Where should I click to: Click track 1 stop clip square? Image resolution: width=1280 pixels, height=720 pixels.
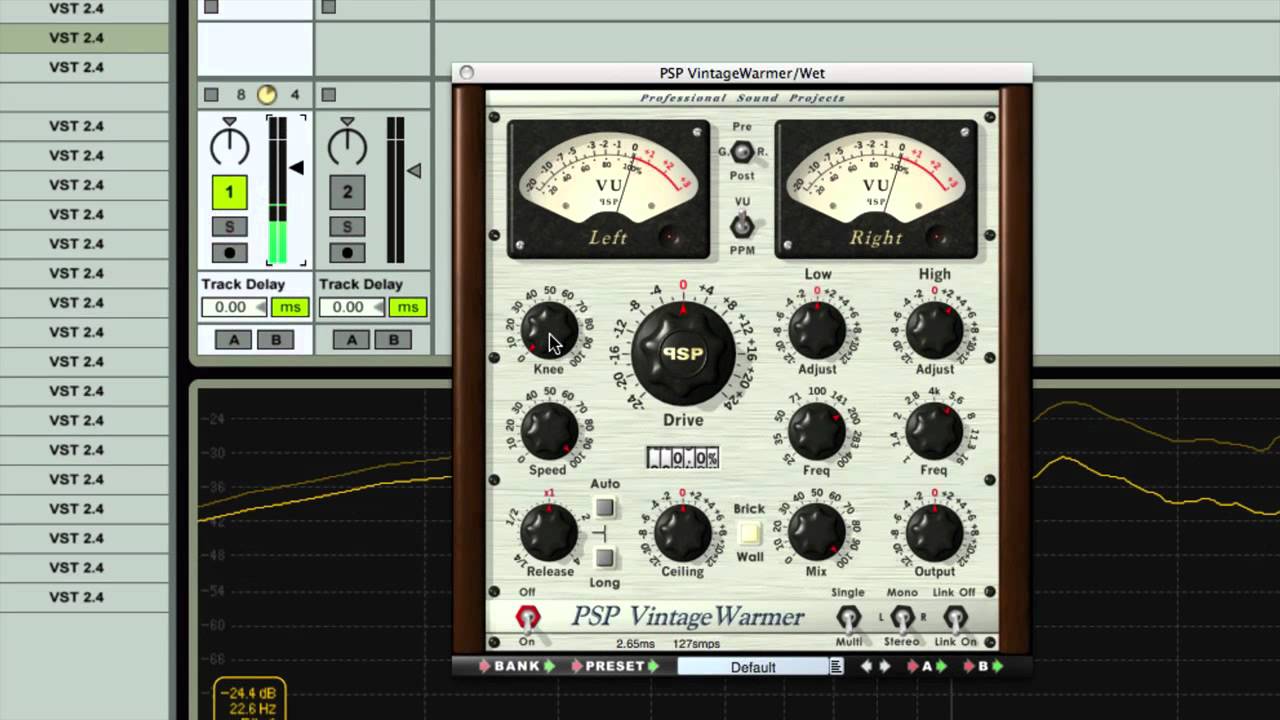[211, 95]
